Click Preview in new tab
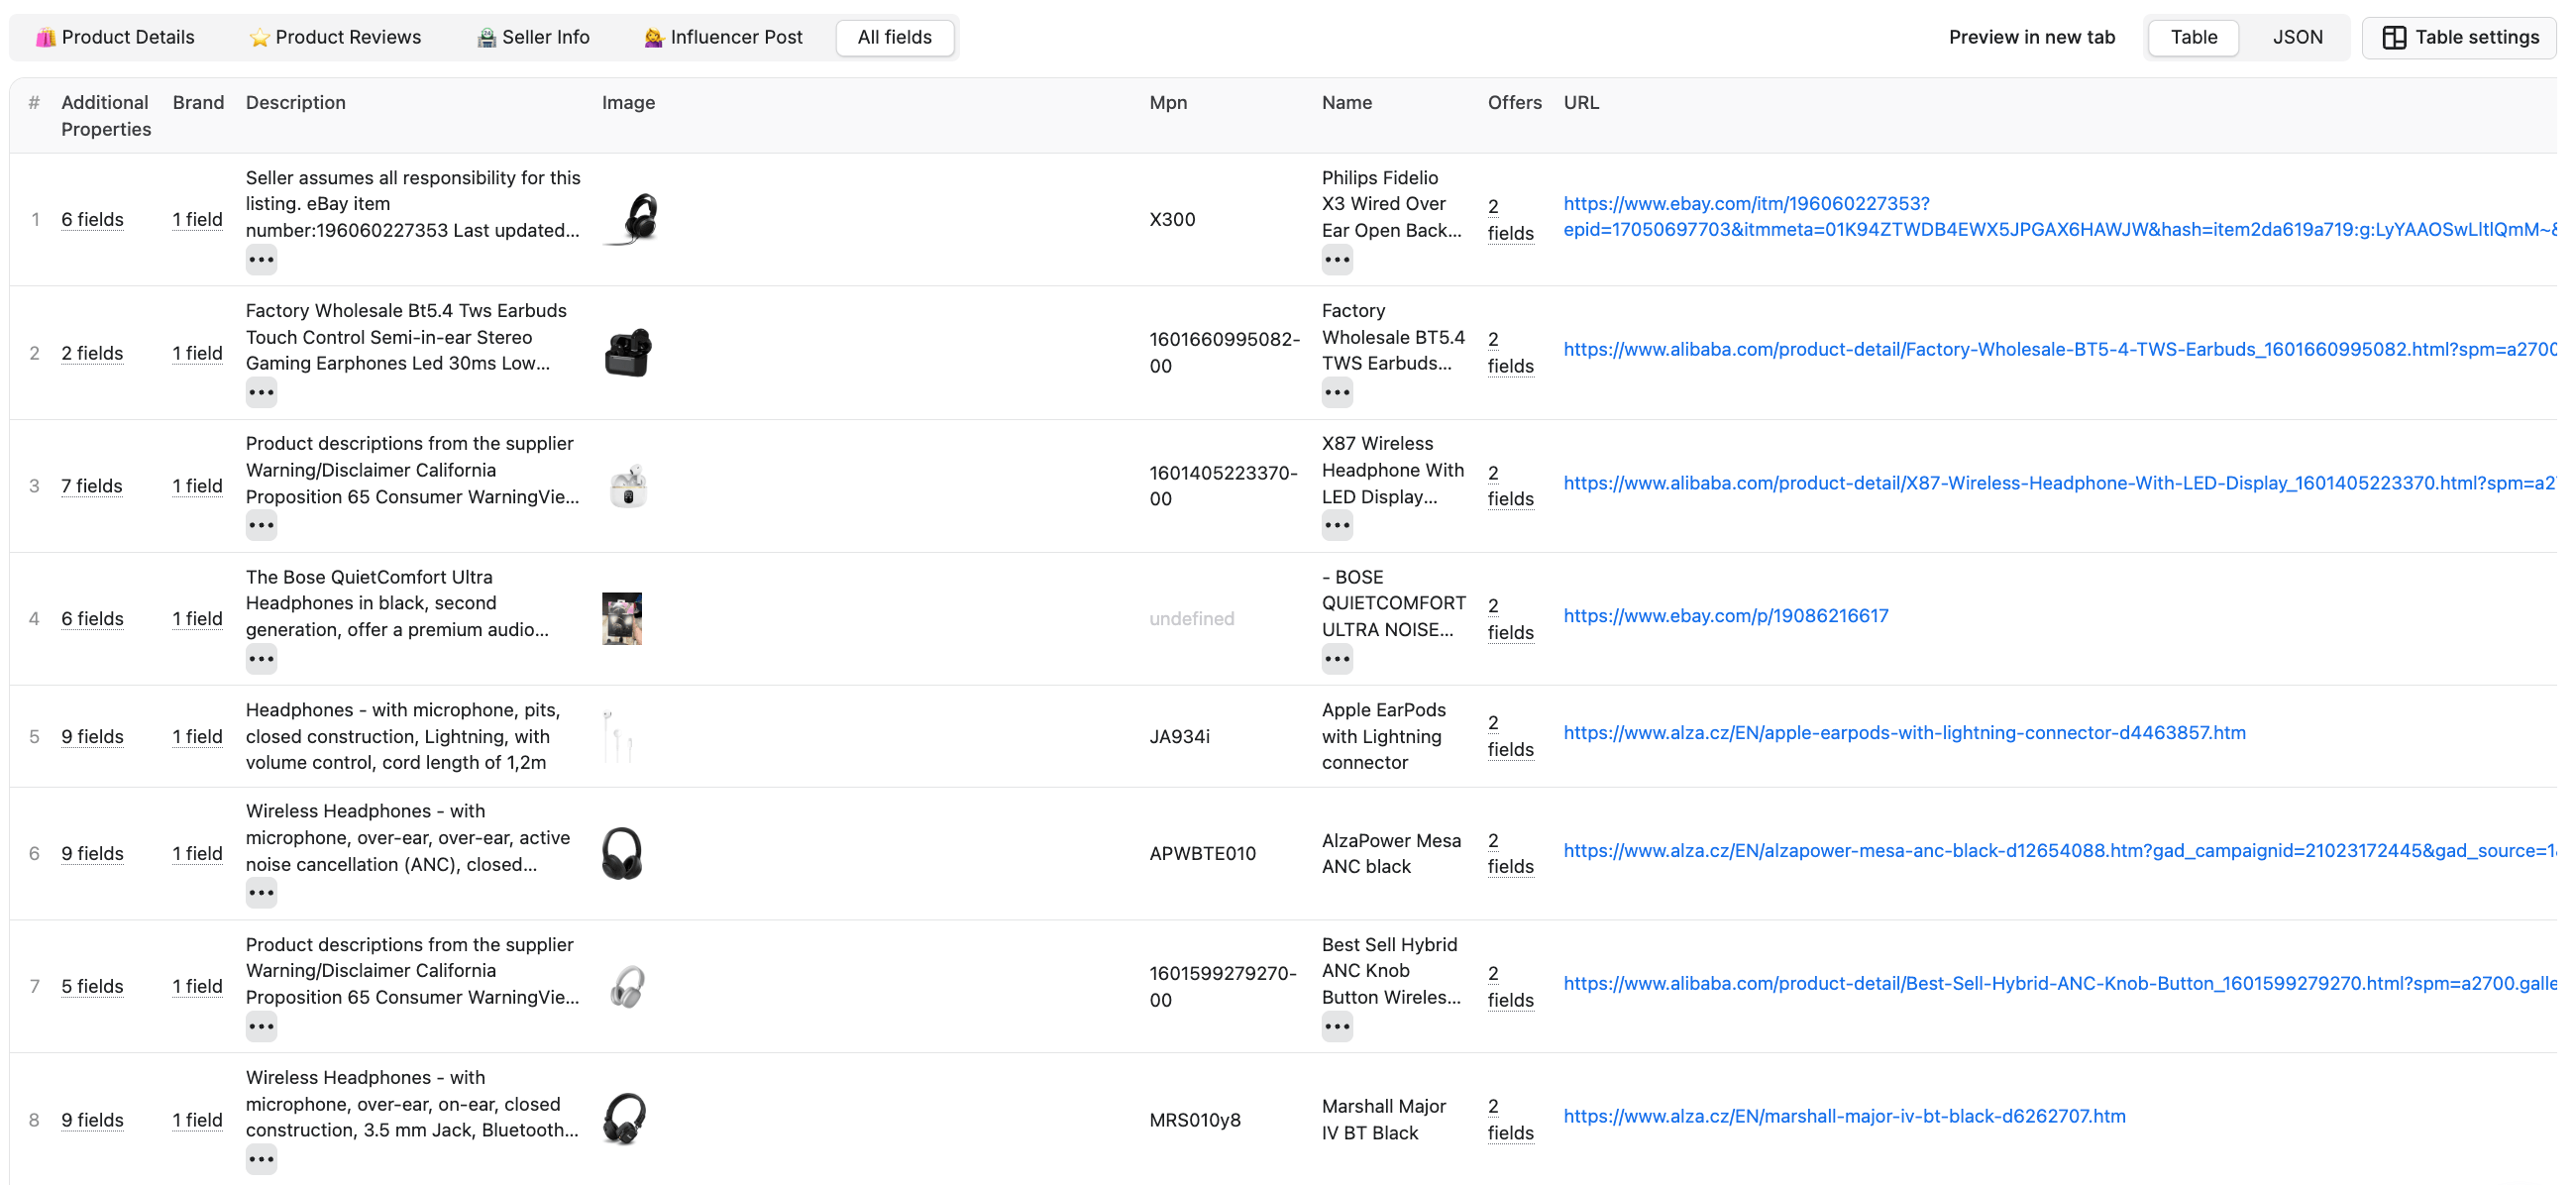 [x=2031, y=37]
